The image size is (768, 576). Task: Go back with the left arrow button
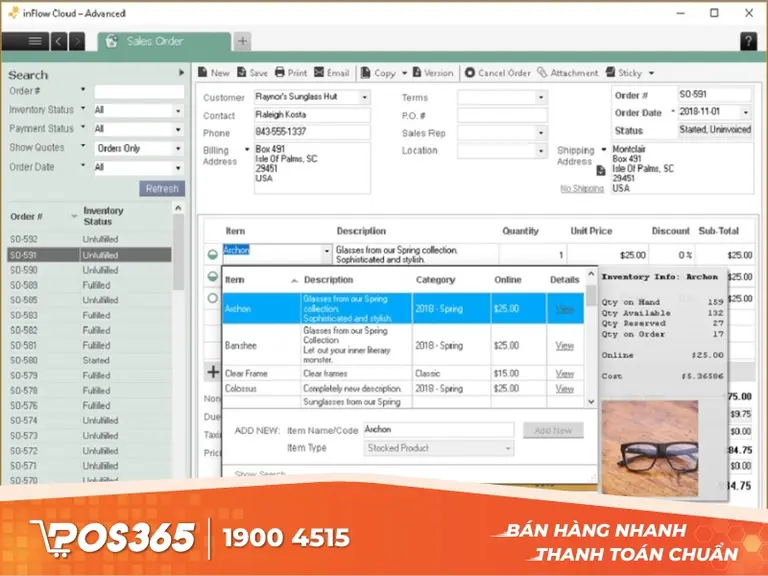[x=59, y=41]
